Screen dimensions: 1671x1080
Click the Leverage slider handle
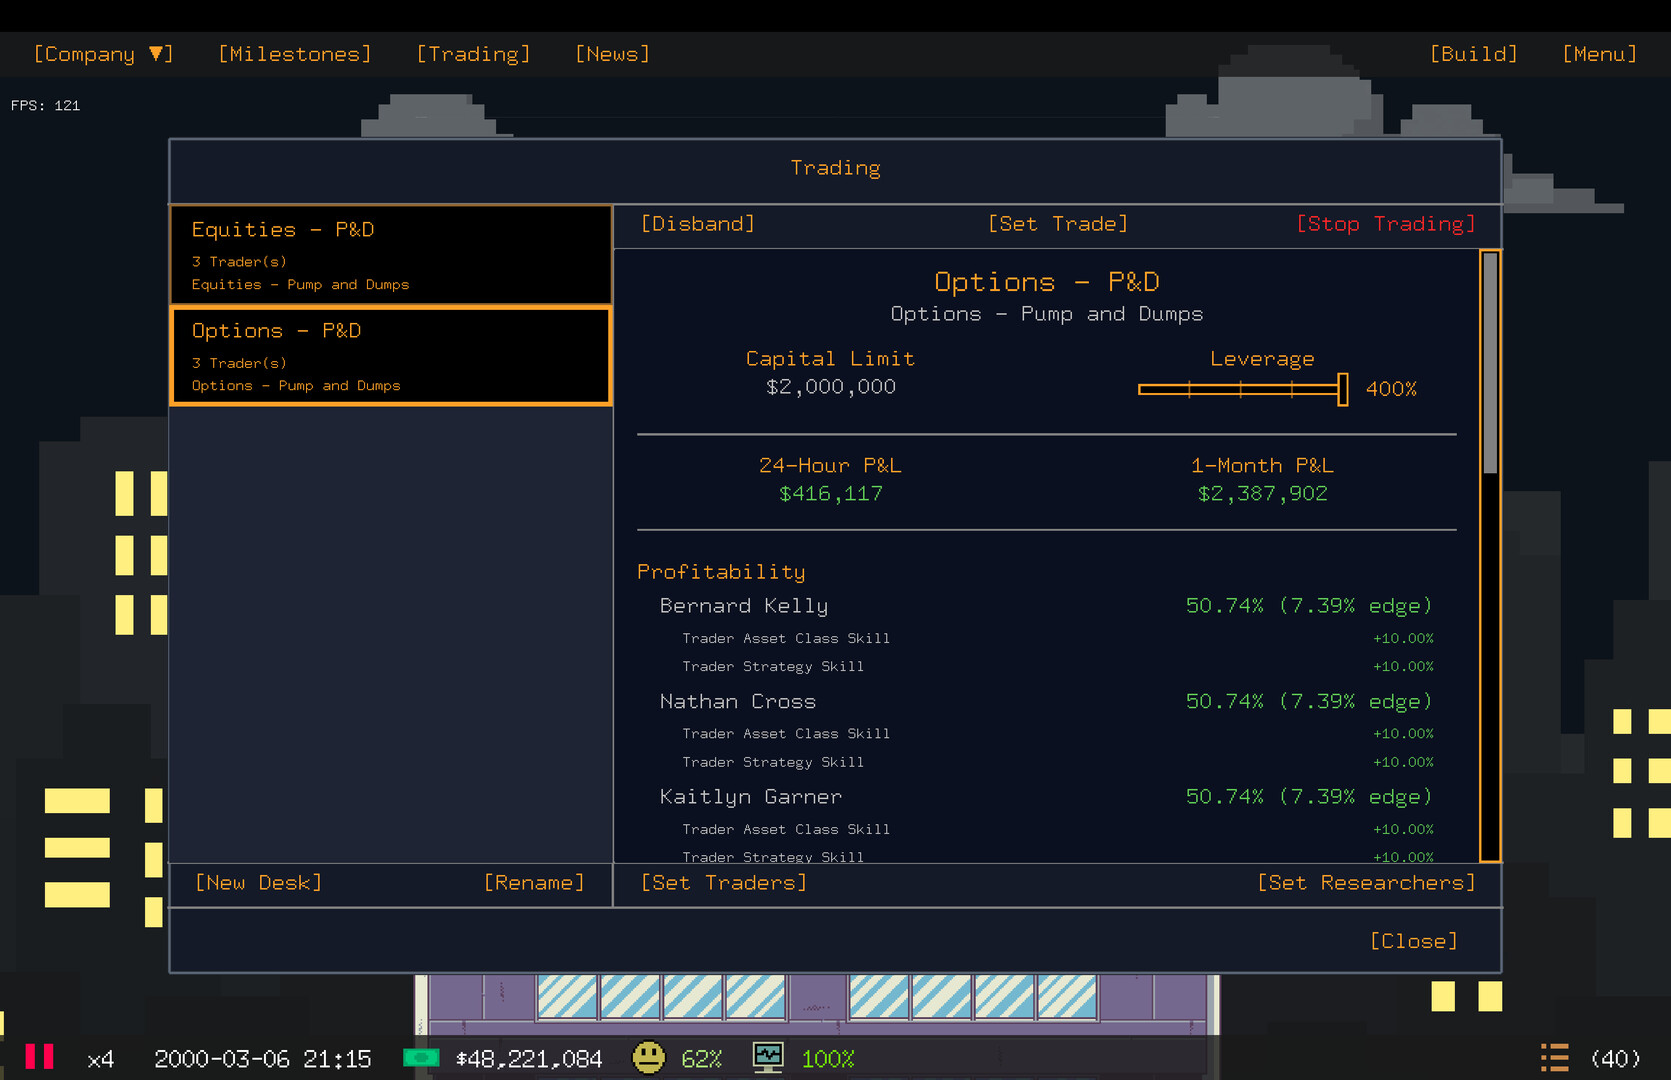1342,389
